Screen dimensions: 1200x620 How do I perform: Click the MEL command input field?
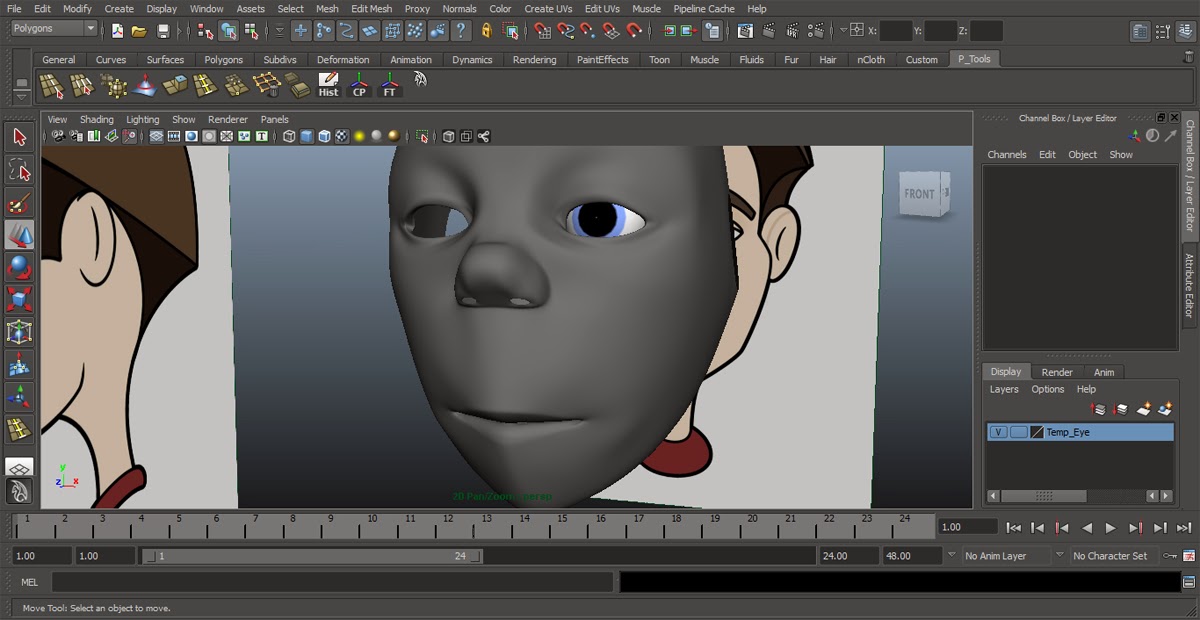coord(332,582)
